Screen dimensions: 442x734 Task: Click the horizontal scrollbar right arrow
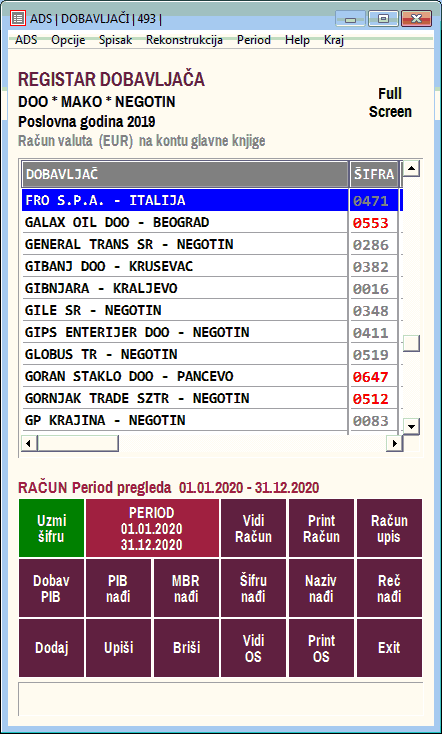(x=394, y=443)
